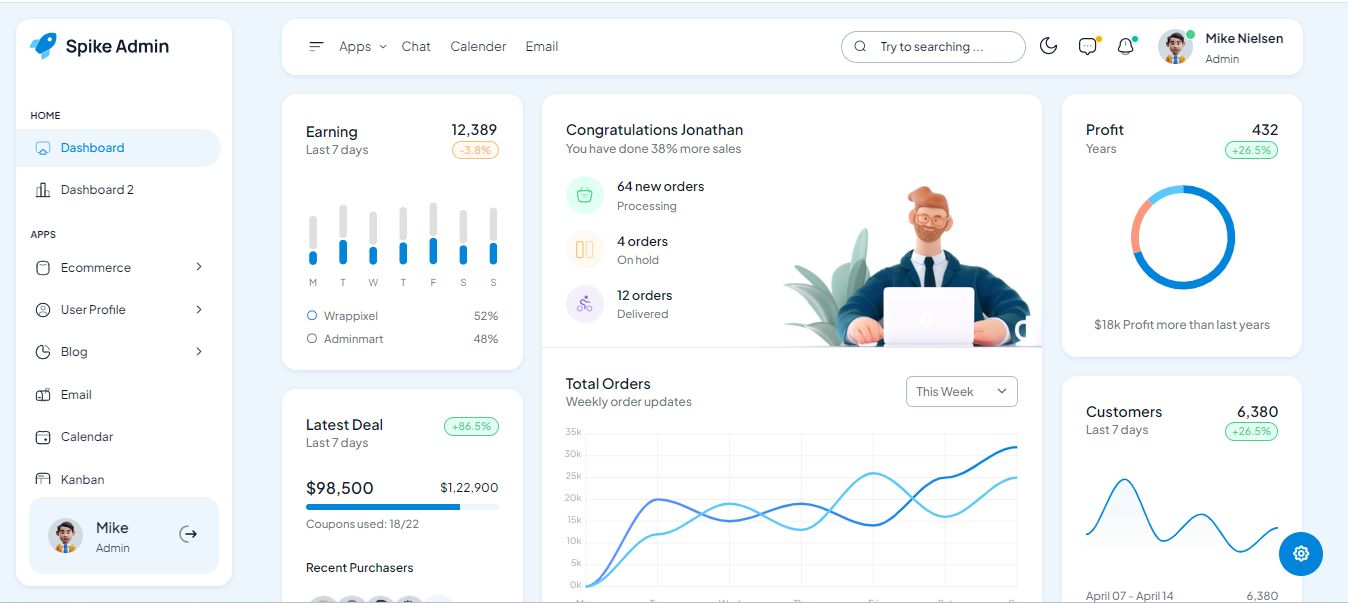Image resolution: width=1348 pixels, height=603 pixels.
Task: Click the Email sidebar icon
Action: point(43,395)
